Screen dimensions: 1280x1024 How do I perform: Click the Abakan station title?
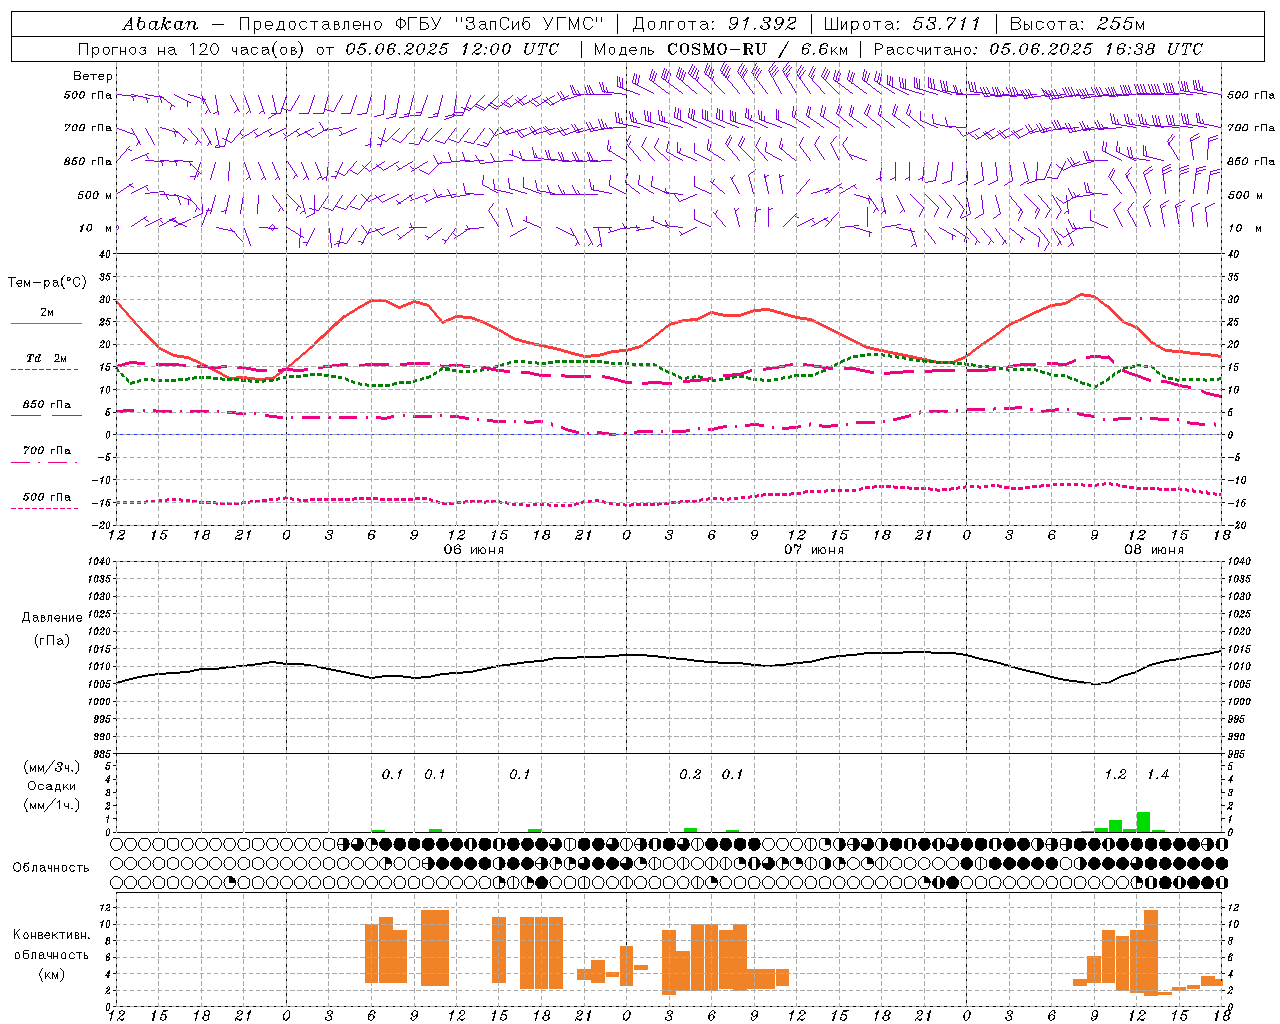(x=161, y=24)
